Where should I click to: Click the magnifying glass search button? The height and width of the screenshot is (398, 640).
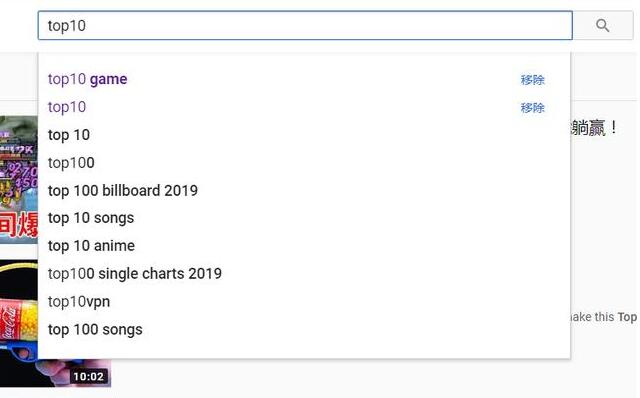pos(603,25)
